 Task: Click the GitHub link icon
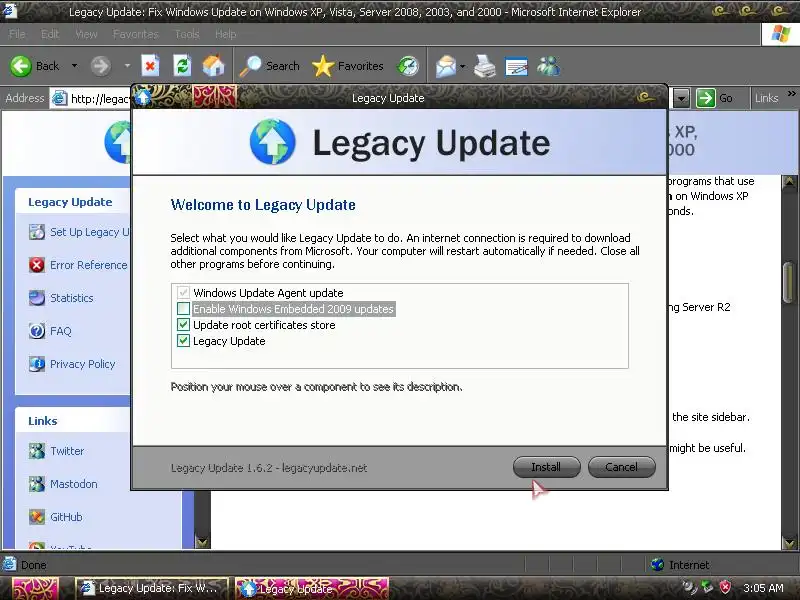click(37, 517)
